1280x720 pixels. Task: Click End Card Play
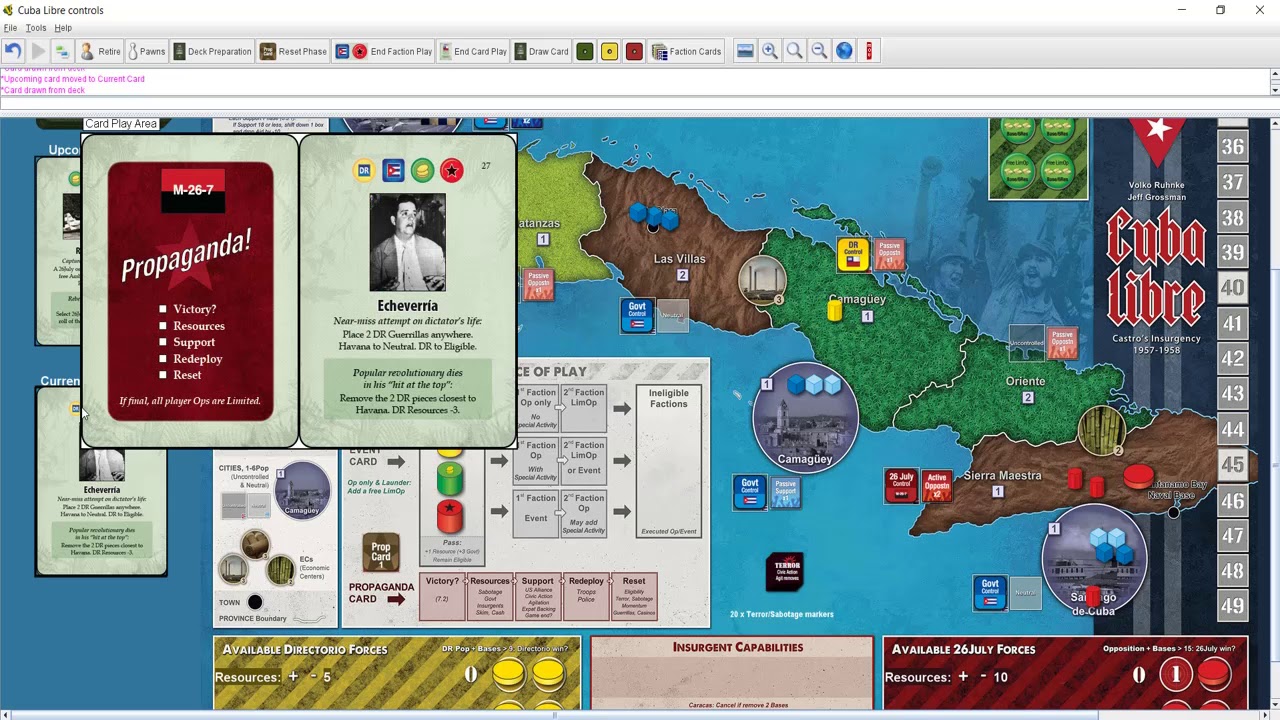pyautogui.click(x=473, y=51)
